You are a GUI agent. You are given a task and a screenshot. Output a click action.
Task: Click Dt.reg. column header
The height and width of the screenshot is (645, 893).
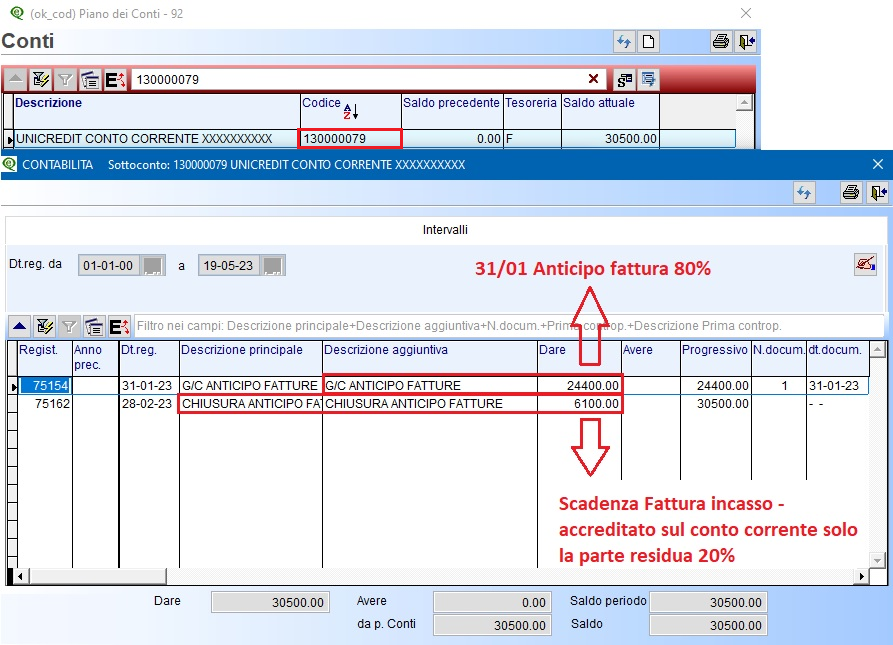(x=149, y=358)
